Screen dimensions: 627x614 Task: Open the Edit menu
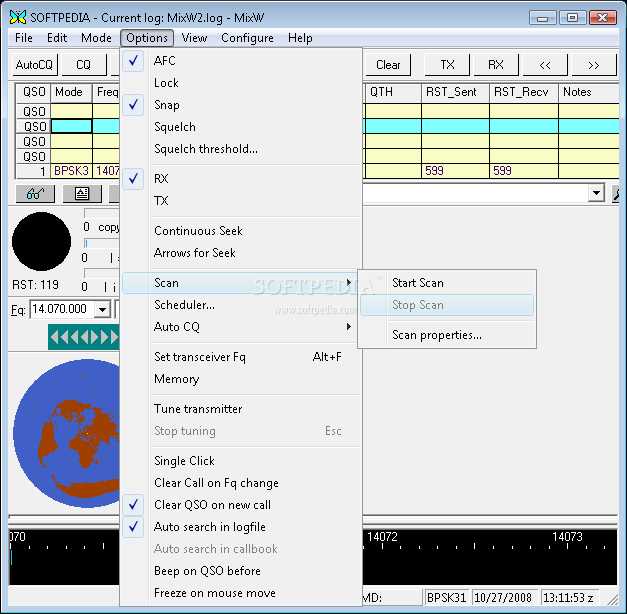57,38
